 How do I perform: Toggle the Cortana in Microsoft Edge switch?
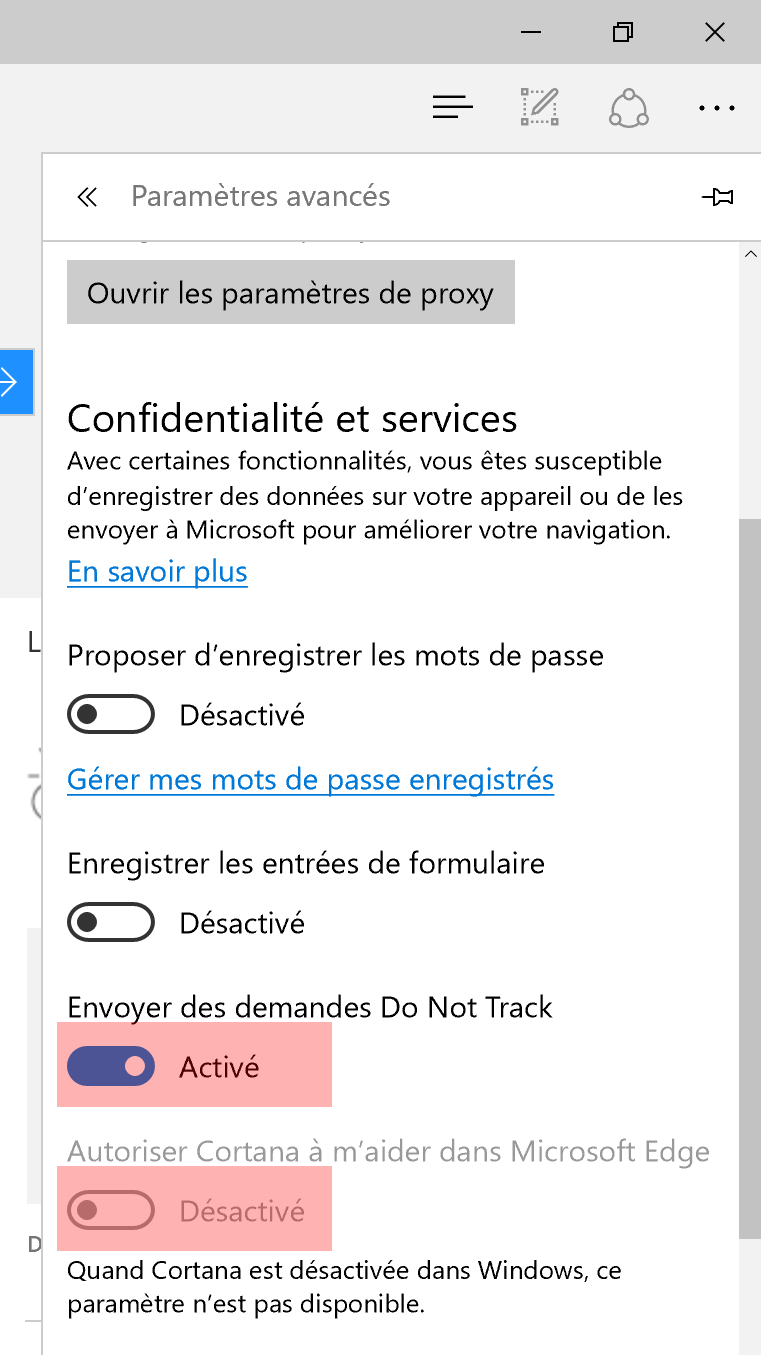coord(111,1211)
